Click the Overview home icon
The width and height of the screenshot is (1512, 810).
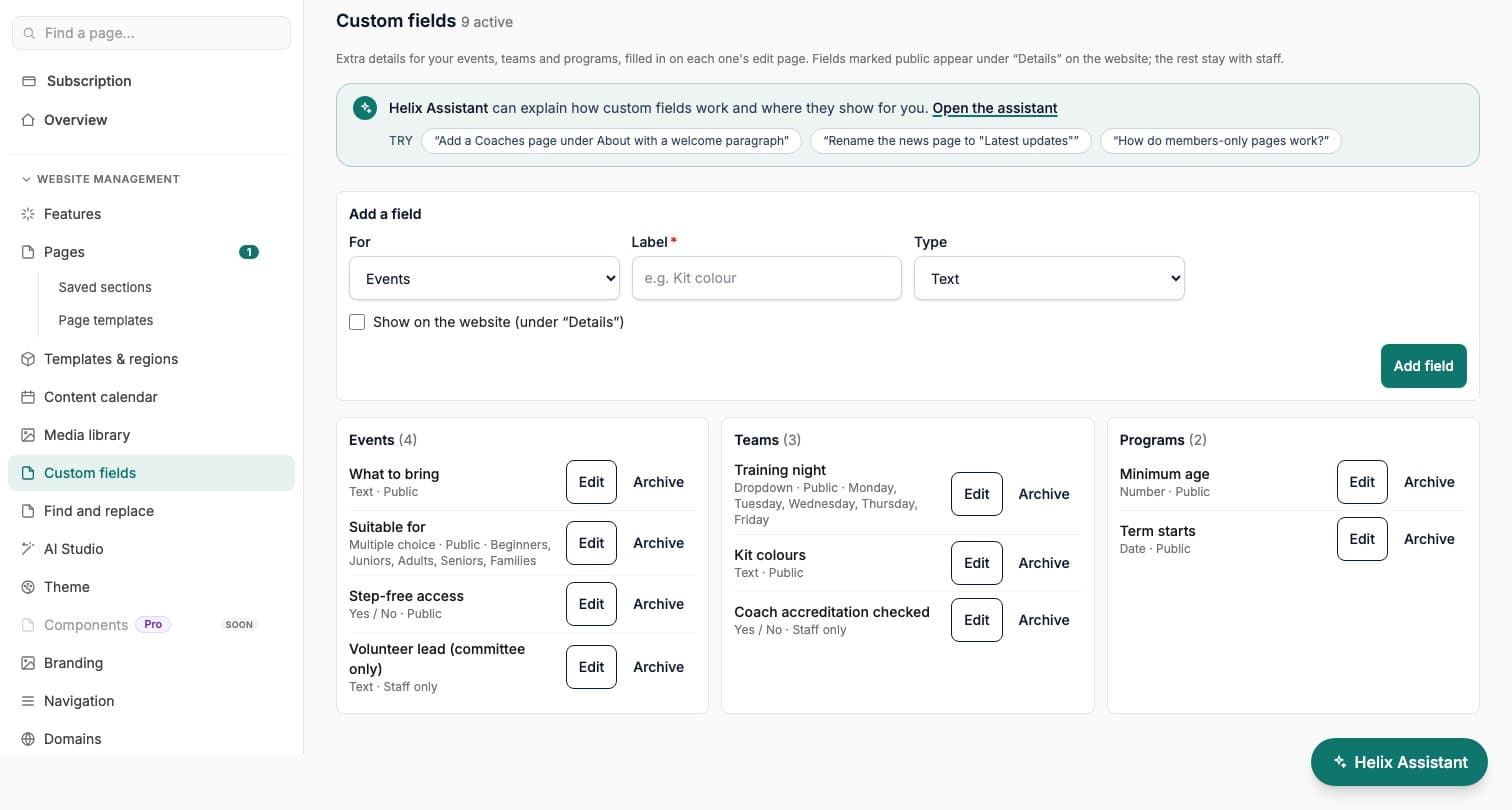click(x=28, y=120)
